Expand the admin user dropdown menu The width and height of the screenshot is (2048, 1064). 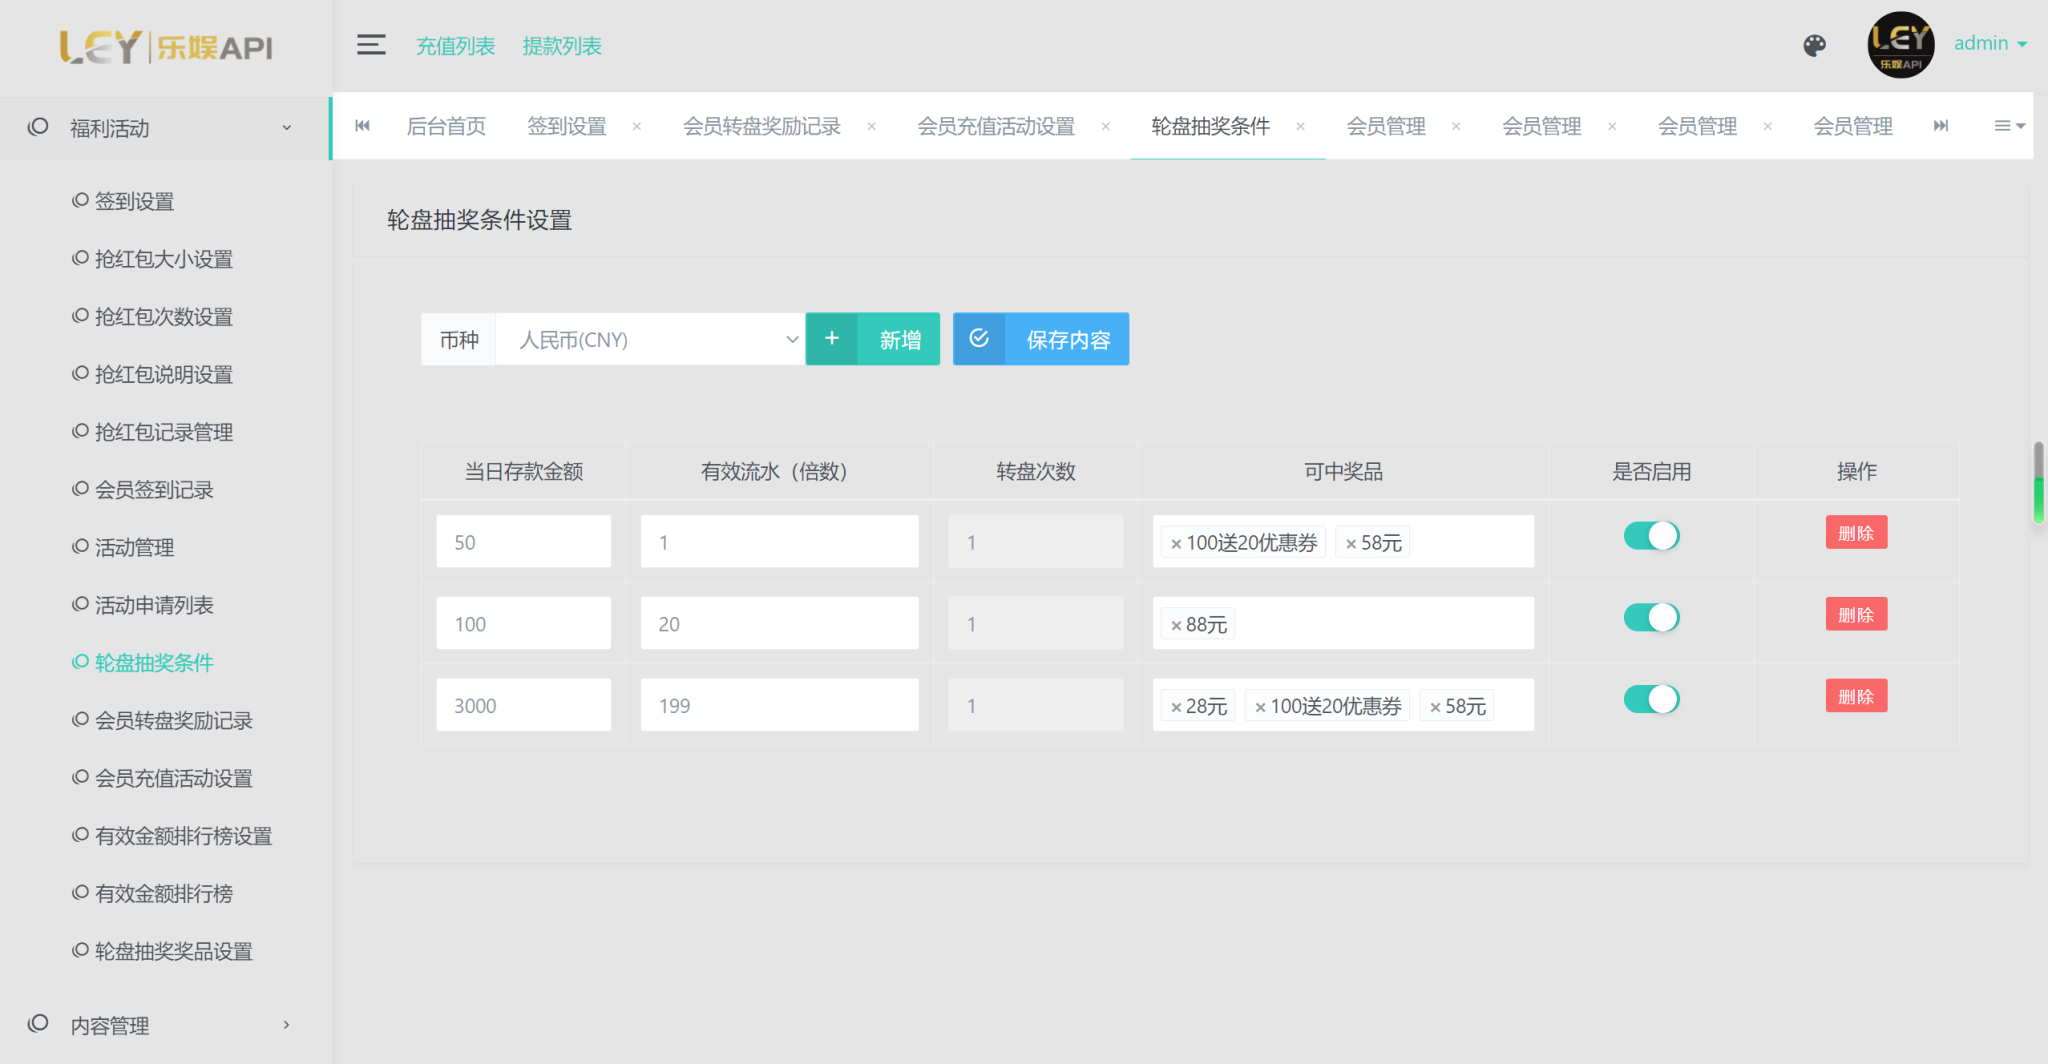point(1990,44)
